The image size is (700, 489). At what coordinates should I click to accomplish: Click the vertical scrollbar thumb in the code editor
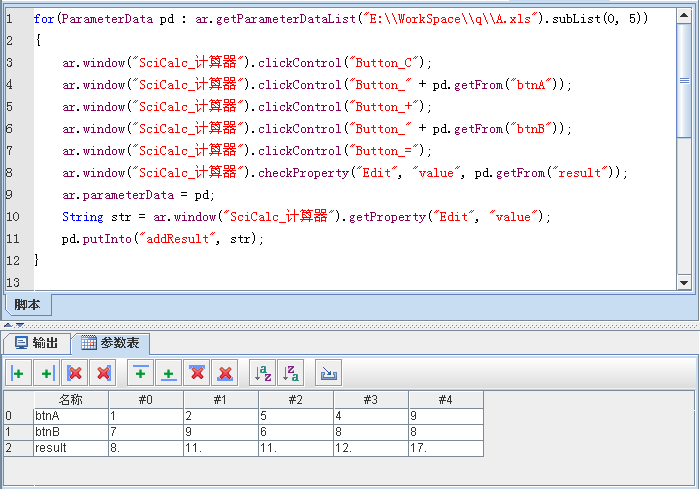pos(683,80)
